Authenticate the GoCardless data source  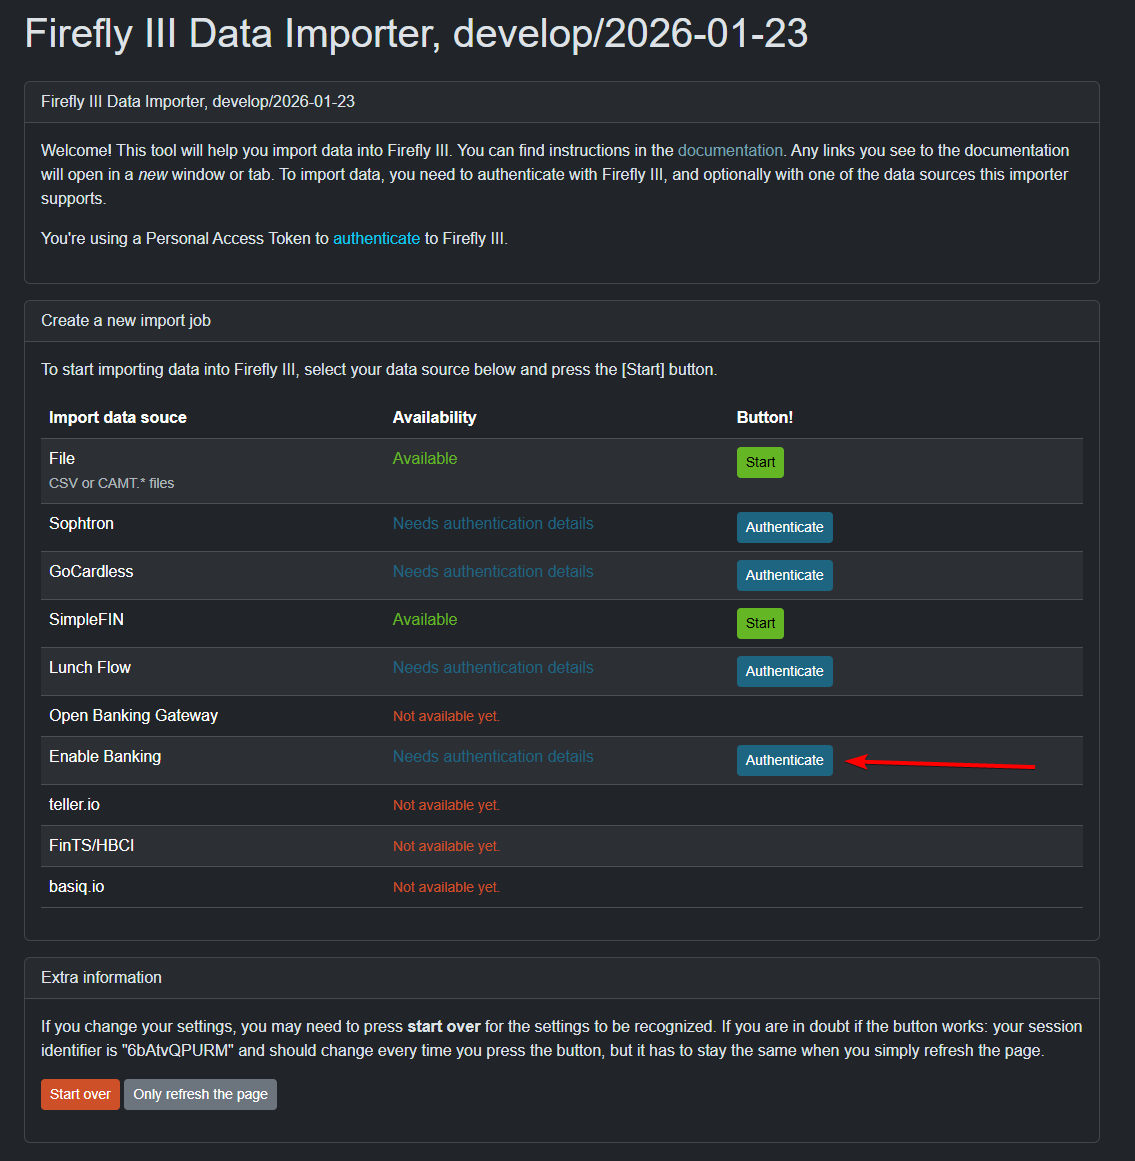784,575
